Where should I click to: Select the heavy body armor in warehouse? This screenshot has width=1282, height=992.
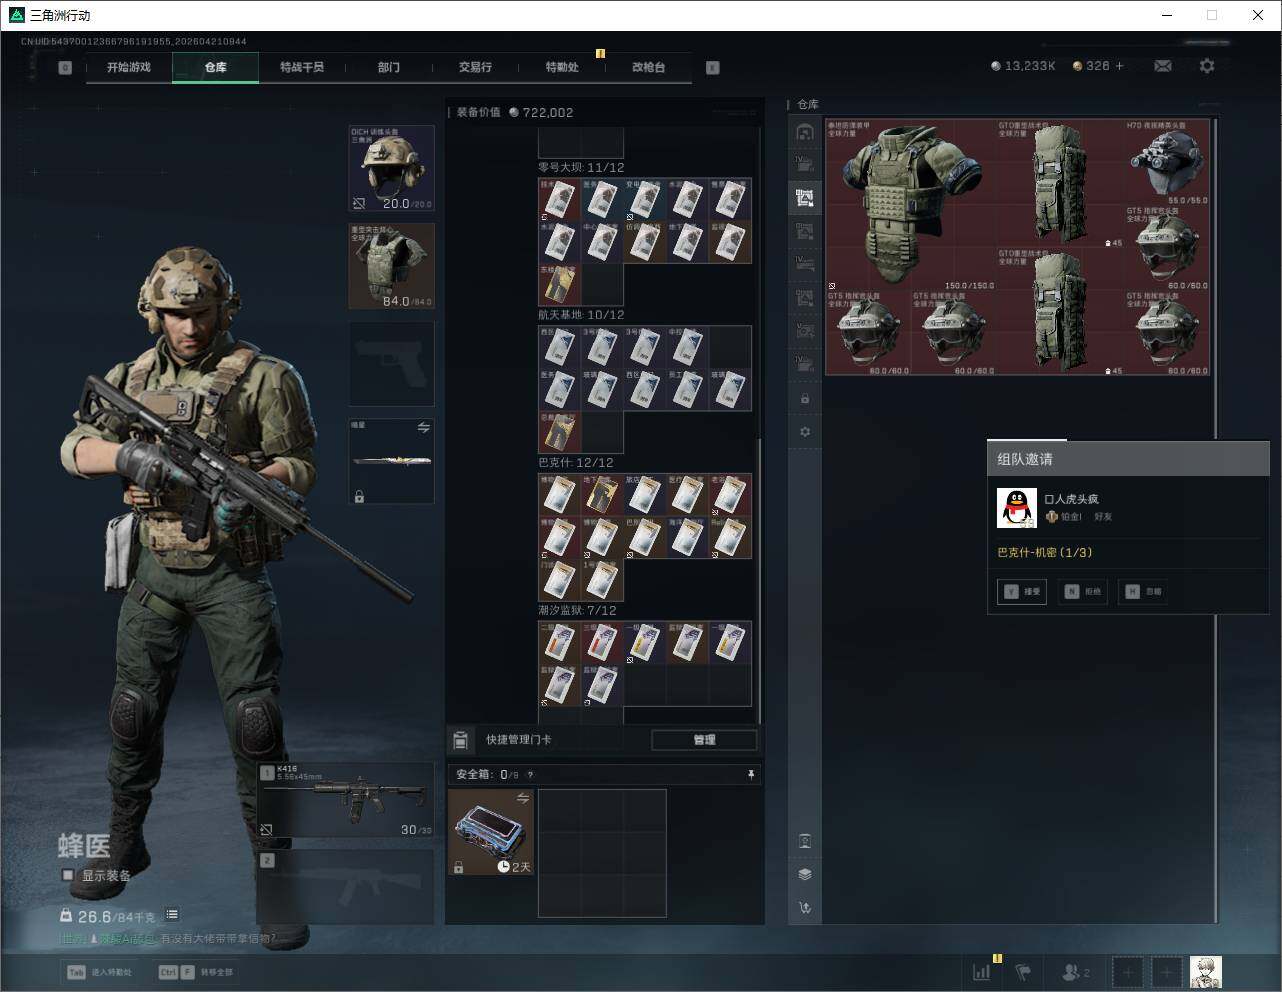tap(910, 205)
